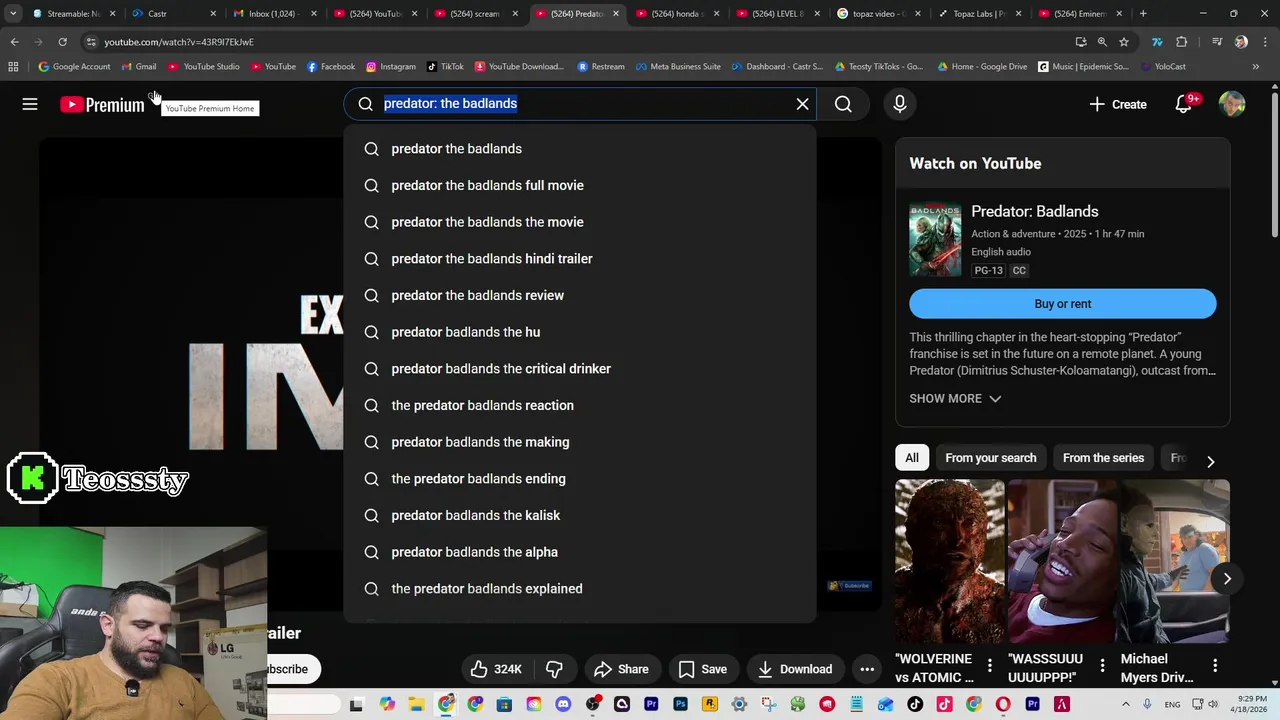Click the browser address bar URL

pyautogui.click(x=178, y=42)
